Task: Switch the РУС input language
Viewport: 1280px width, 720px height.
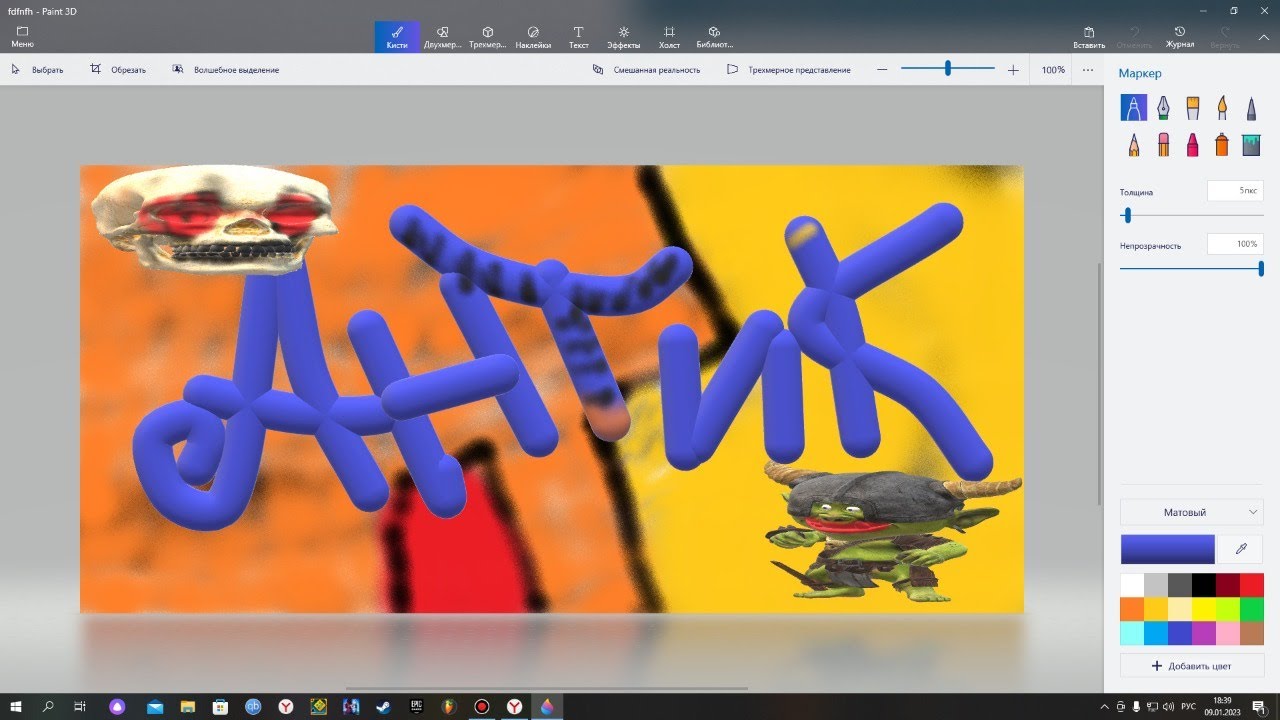Action: coord(1189,707)
